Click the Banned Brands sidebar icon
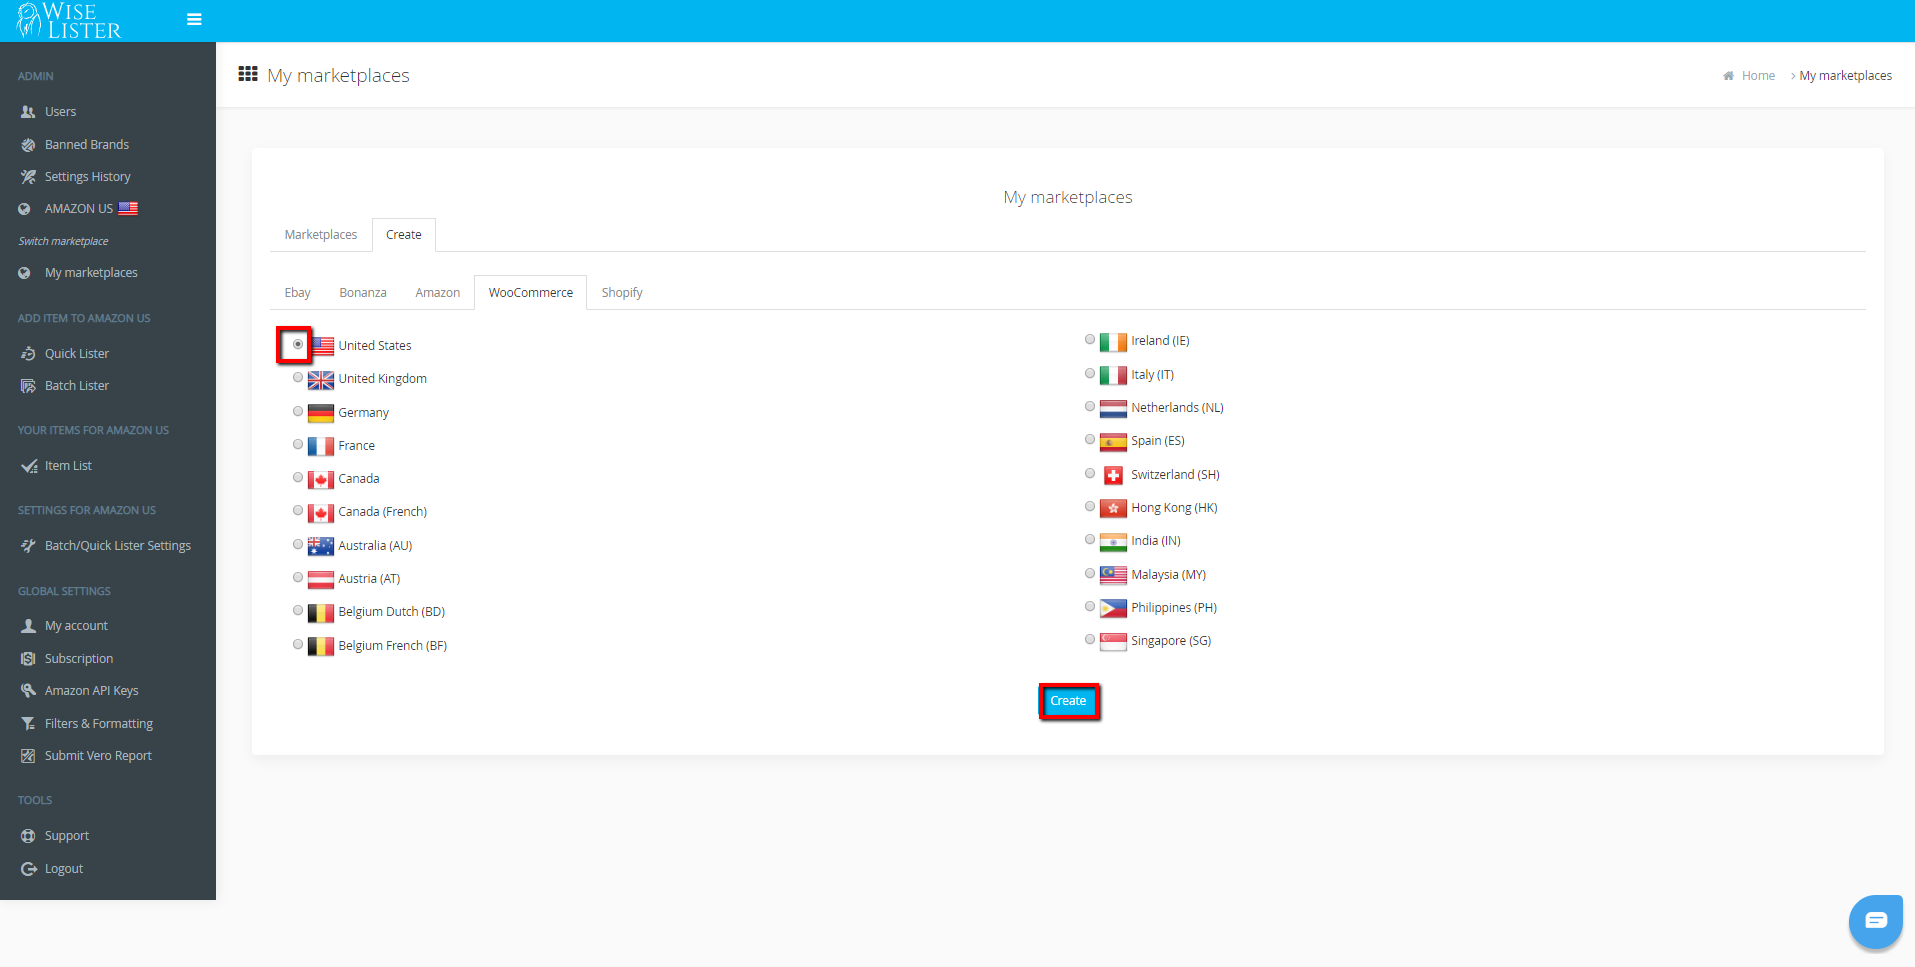 pos(28,145)
